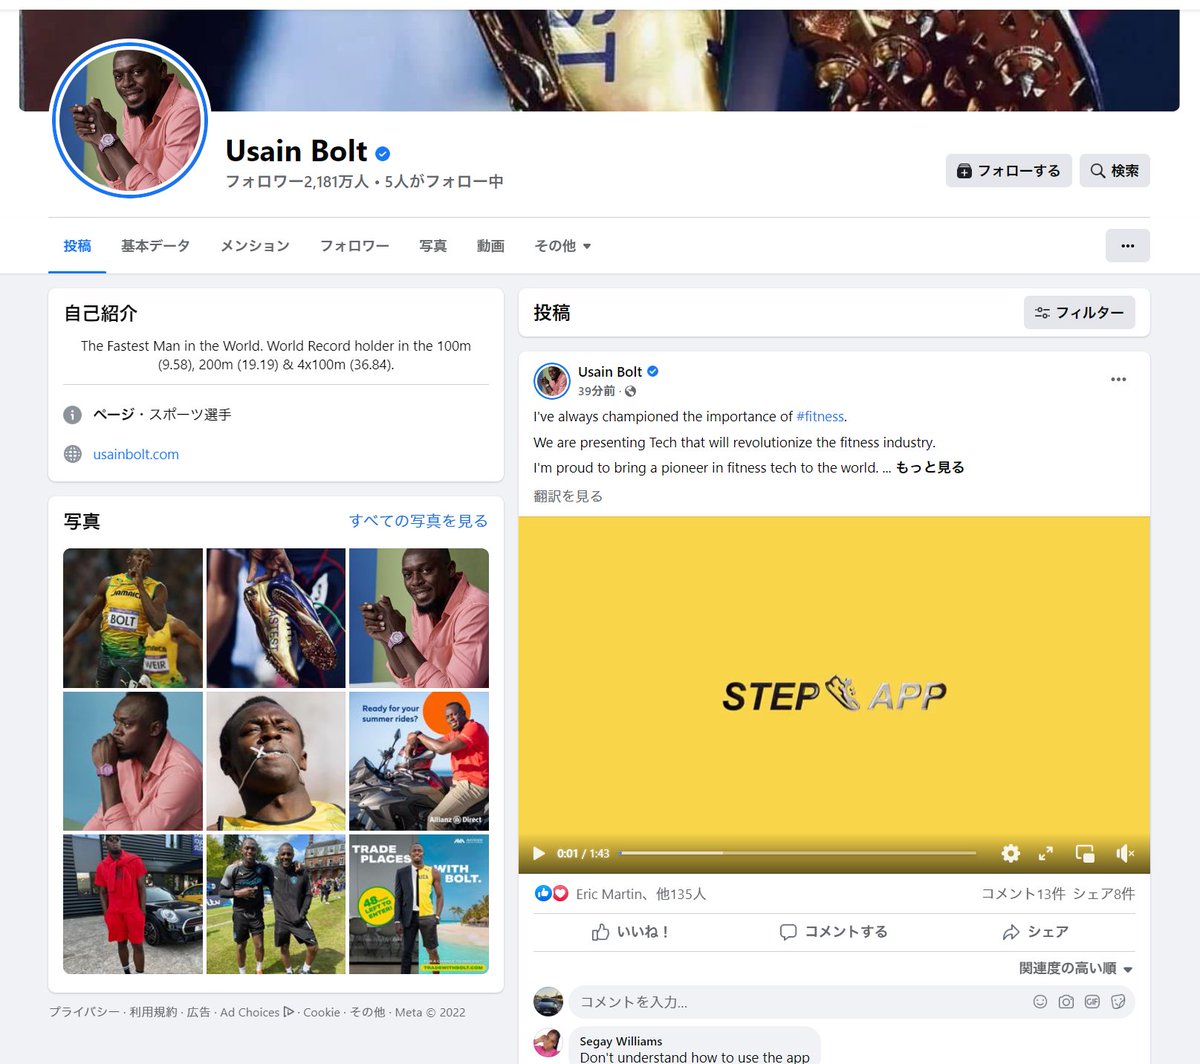Click the large profile picture avatar
The height and width of the screenshot is (1064, 1200).
130,120
